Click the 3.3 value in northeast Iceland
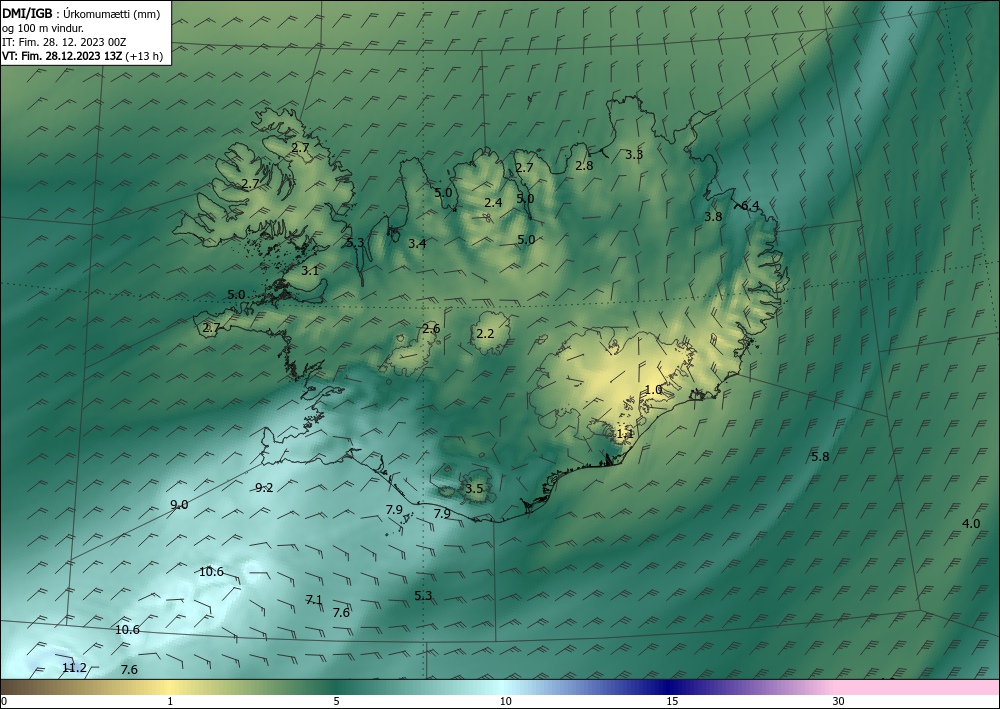 click(634, 154)
